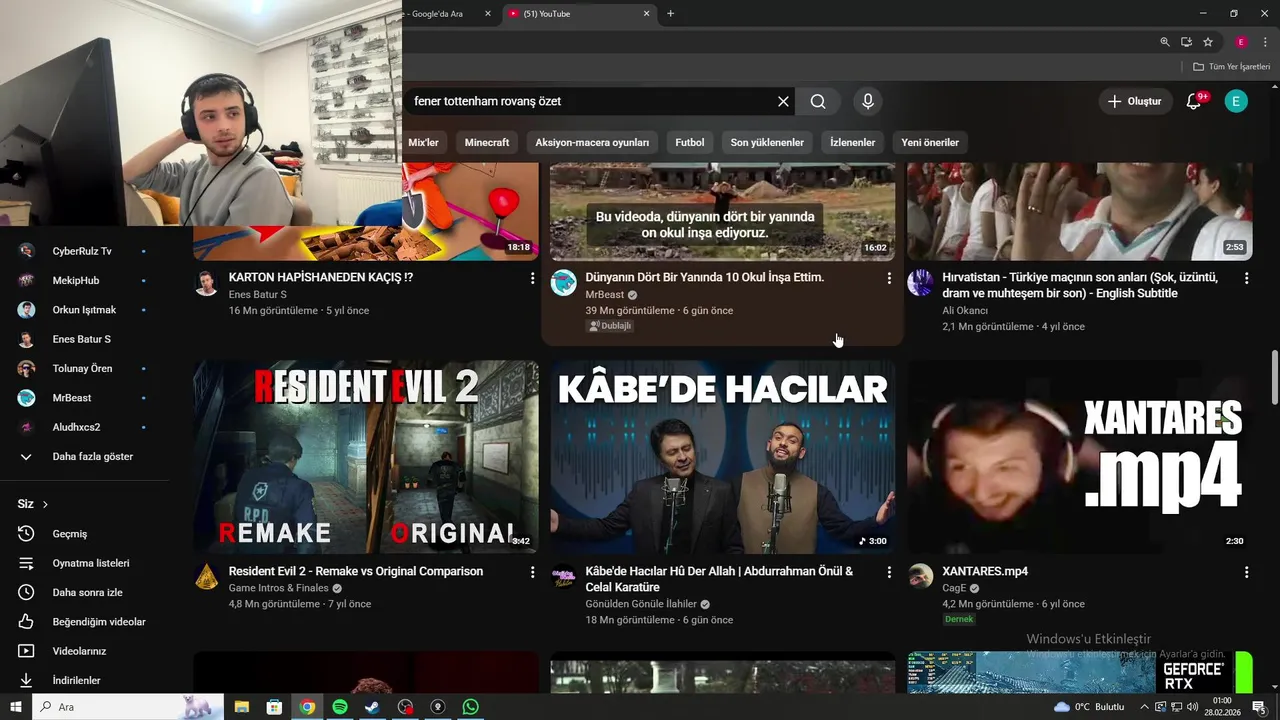
Task: Open the Dublajlı badge under the MrBeast video
Action: (610, 326)
